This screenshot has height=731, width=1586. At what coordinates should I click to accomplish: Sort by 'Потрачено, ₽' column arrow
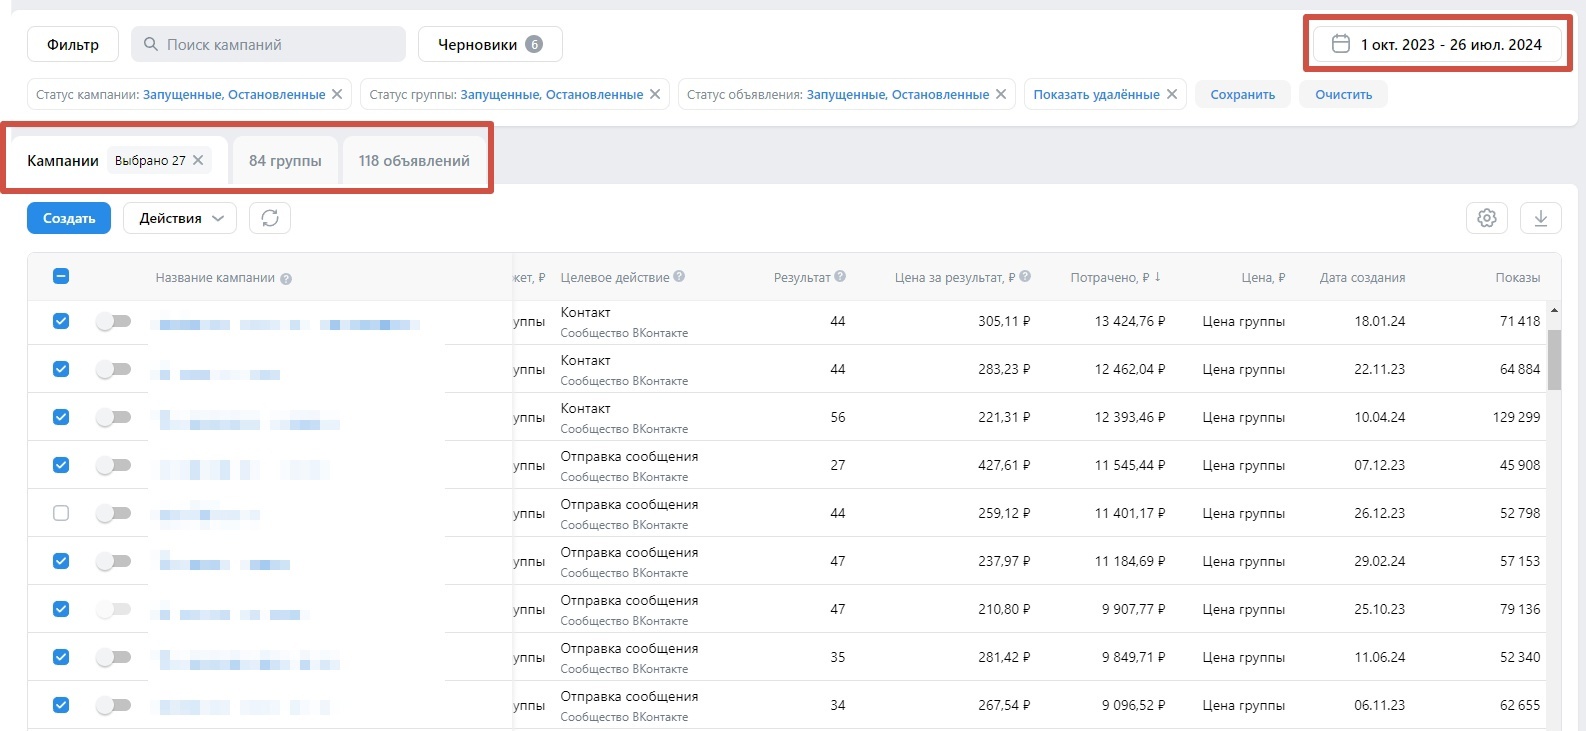(x=1158, y=277)
